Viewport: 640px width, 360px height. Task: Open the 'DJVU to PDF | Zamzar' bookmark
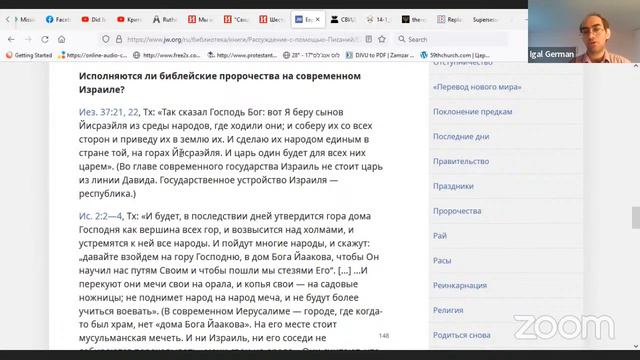coord(380,55)
